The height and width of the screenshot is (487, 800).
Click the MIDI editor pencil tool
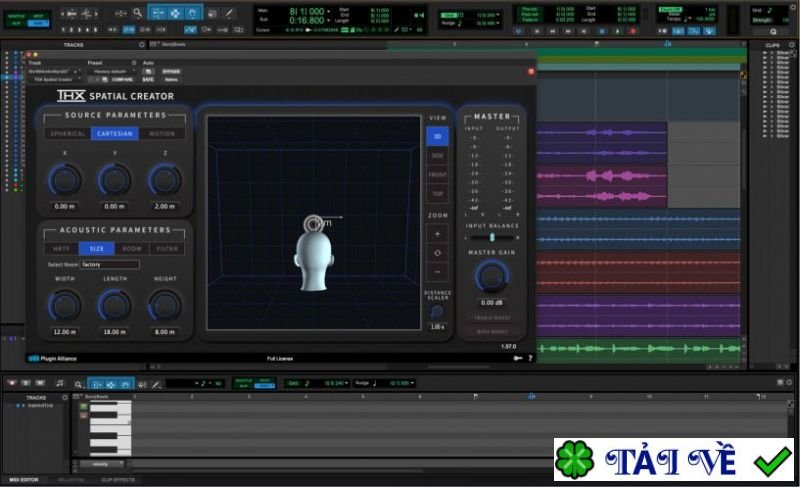pyautogui.click(x=156, y=383)
